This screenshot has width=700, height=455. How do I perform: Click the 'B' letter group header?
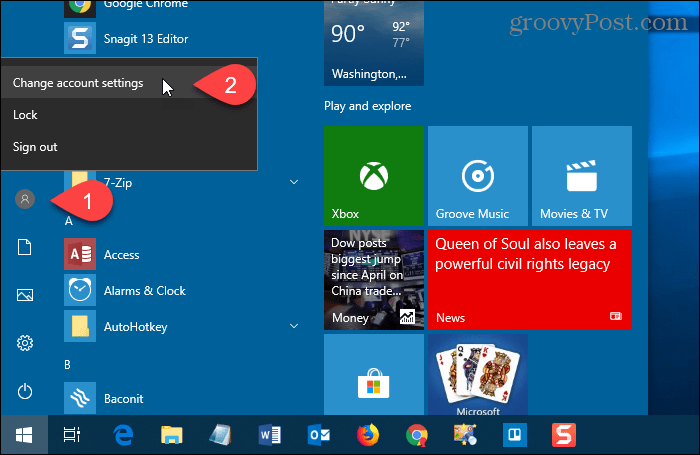click(x=67, y=365)
